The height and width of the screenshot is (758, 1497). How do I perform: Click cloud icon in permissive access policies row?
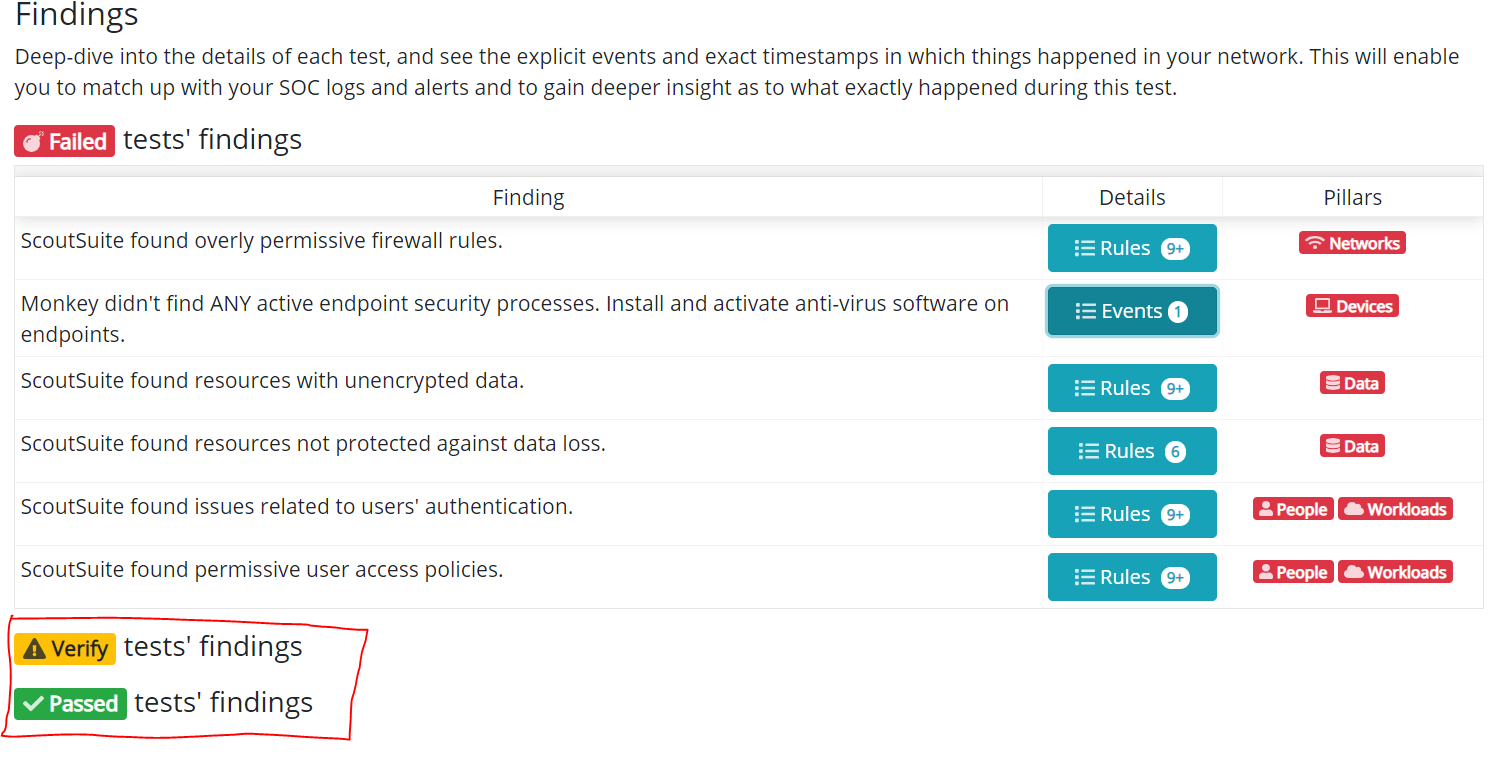click(1353, 572)
